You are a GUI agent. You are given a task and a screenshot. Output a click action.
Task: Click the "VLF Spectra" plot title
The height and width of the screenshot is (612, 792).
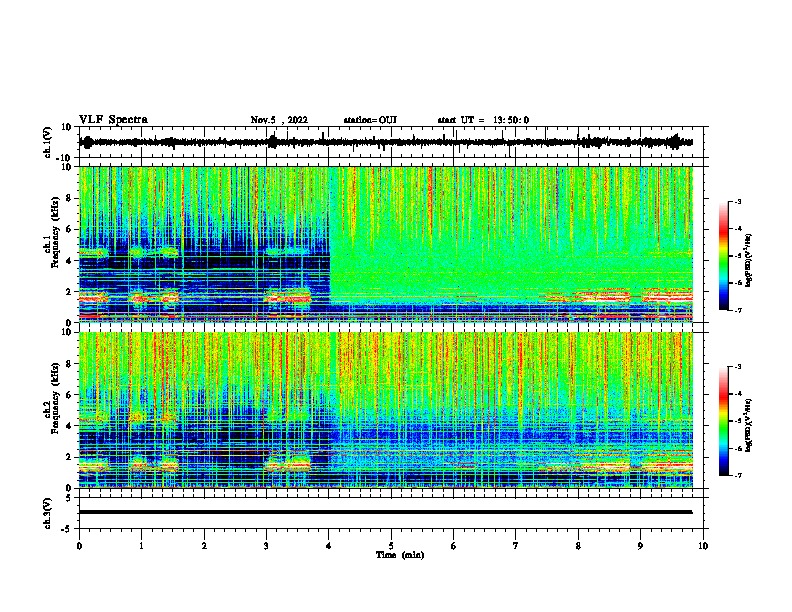(113, 120)
